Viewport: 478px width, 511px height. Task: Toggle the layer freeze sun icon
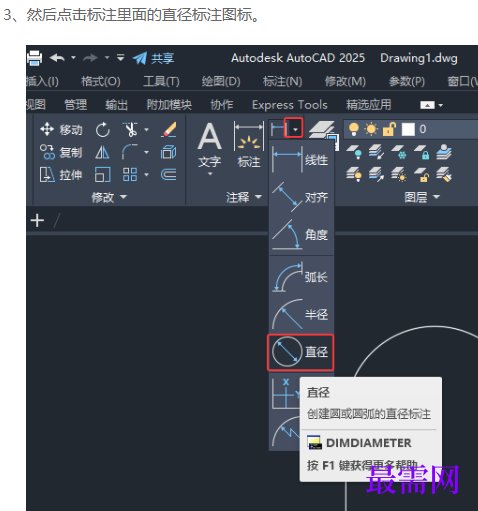tap(371, 129)
